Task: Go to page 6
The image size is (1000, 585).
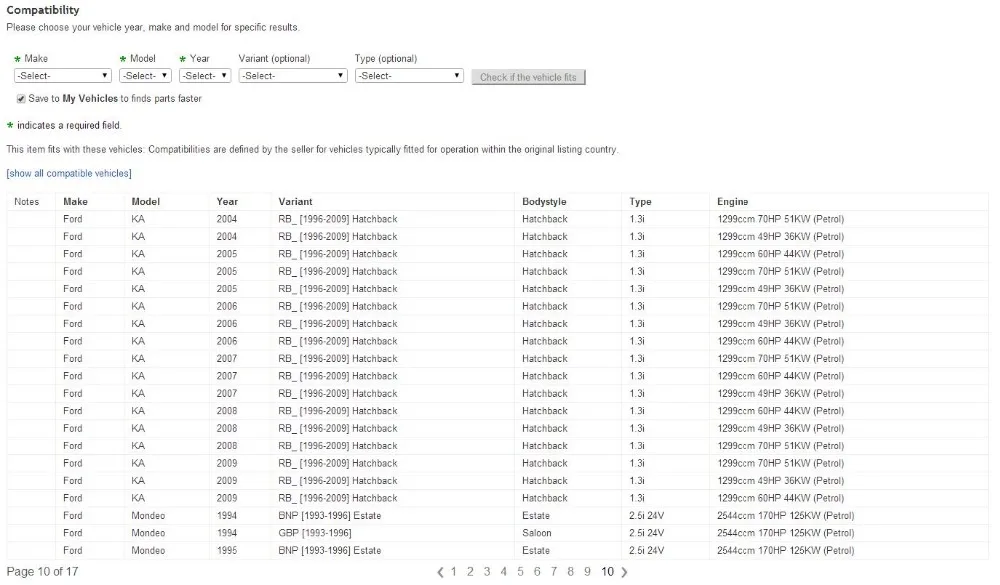Action: coord(537,572)
